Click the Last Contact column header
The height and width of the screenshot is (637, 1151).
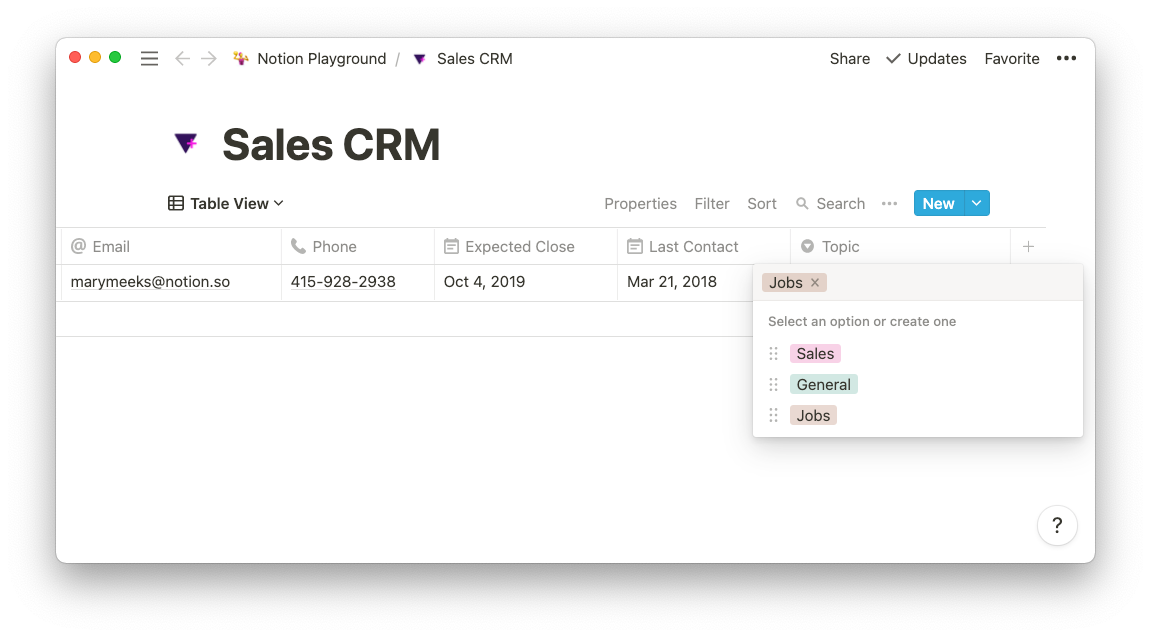(703, 247)
